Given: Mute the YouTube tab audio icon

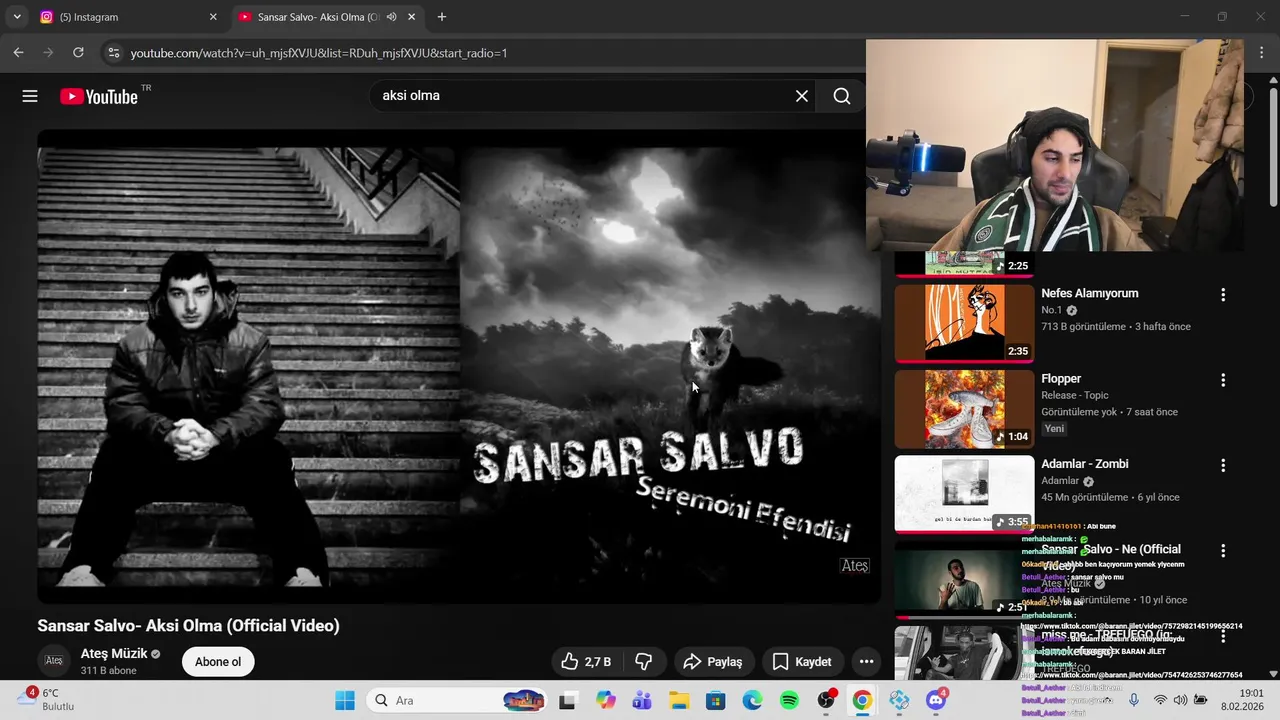Looking at the screenshot, I should point(392,17).
